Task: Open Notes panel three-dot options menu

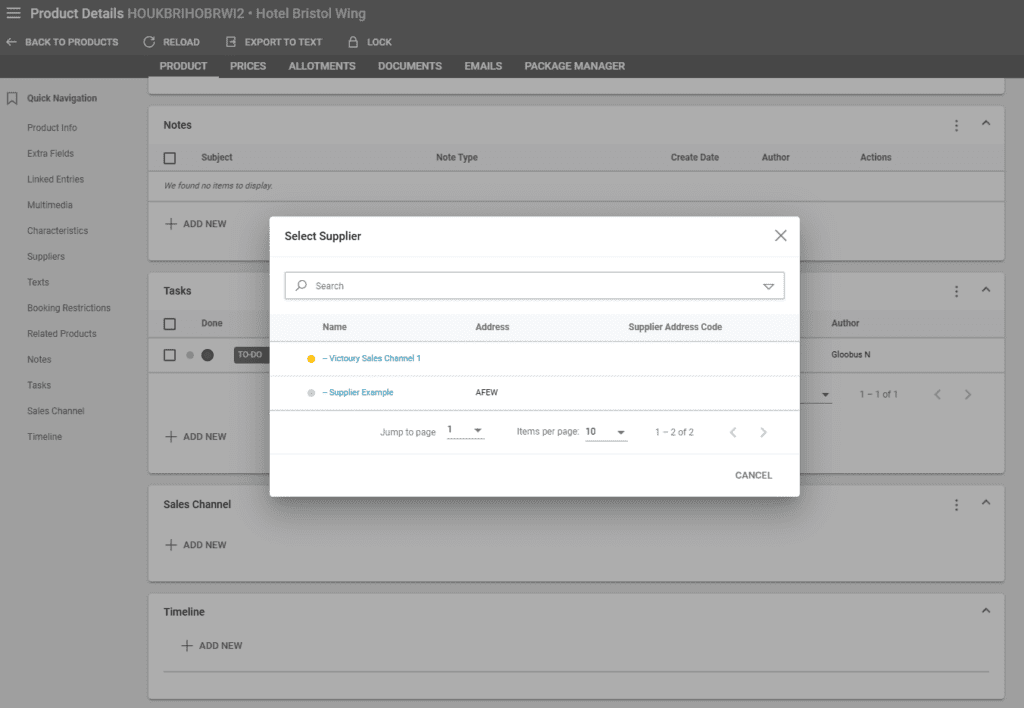Action: tap(956, 125)
